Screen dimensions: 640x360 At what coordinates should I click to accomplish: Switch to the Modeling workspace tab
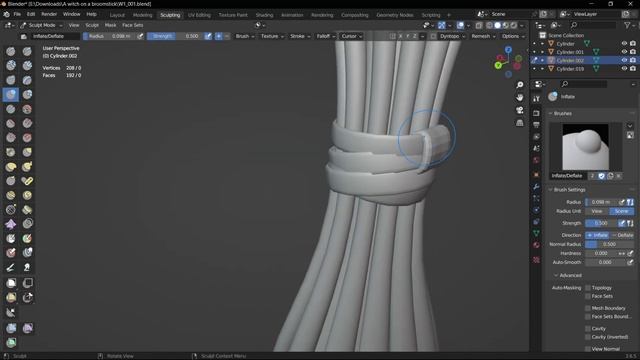point(142,15)
